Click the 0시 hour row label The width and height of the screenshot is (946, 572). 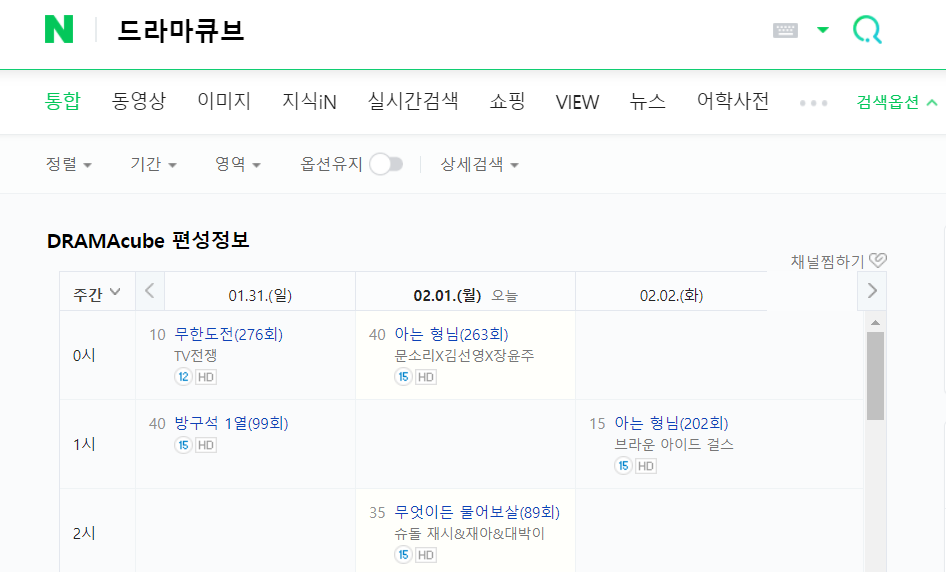pyautogui.click(x=84, y=355)
